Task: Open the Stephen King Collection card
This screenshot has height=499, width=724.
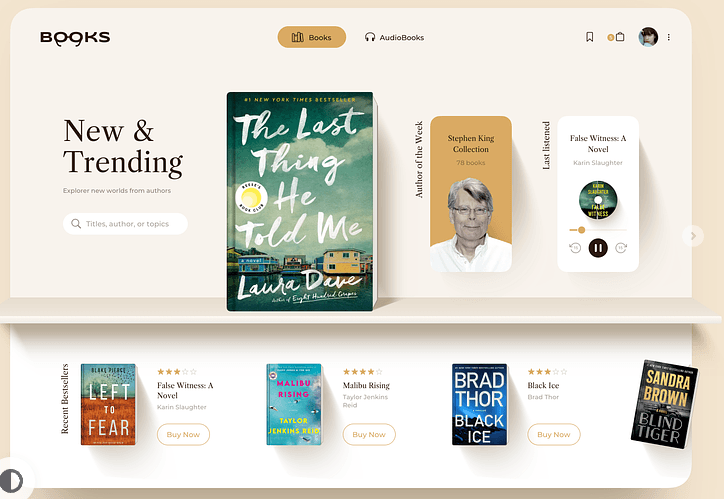Action: tap(471, 194)
